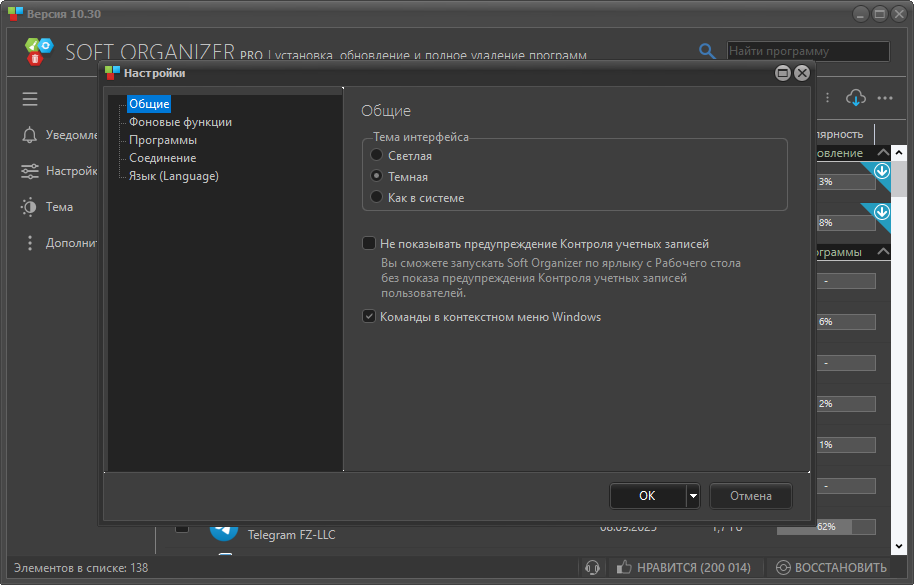The width and height of the screenshot is (914, 585).
Task: Open the Фоновые функции settings section
Action: pyautogui.click(x=180, y=122)
